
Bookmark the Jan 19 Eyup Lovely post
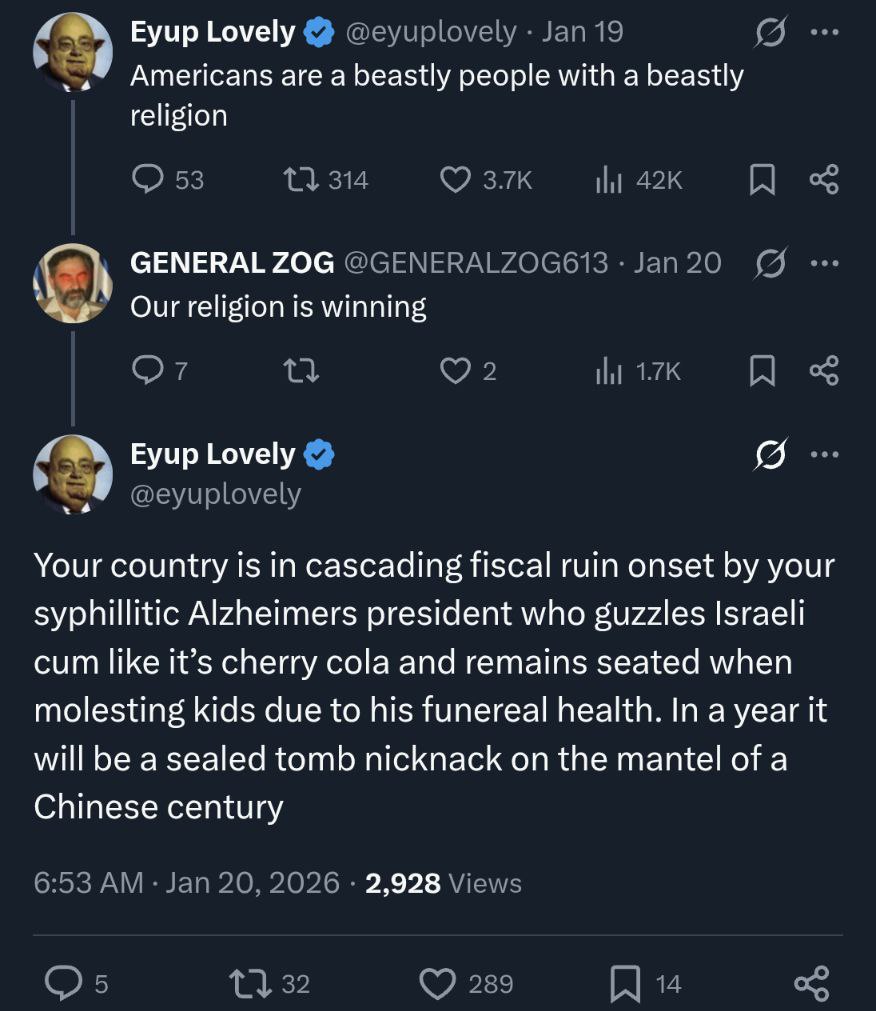point(762,179)
